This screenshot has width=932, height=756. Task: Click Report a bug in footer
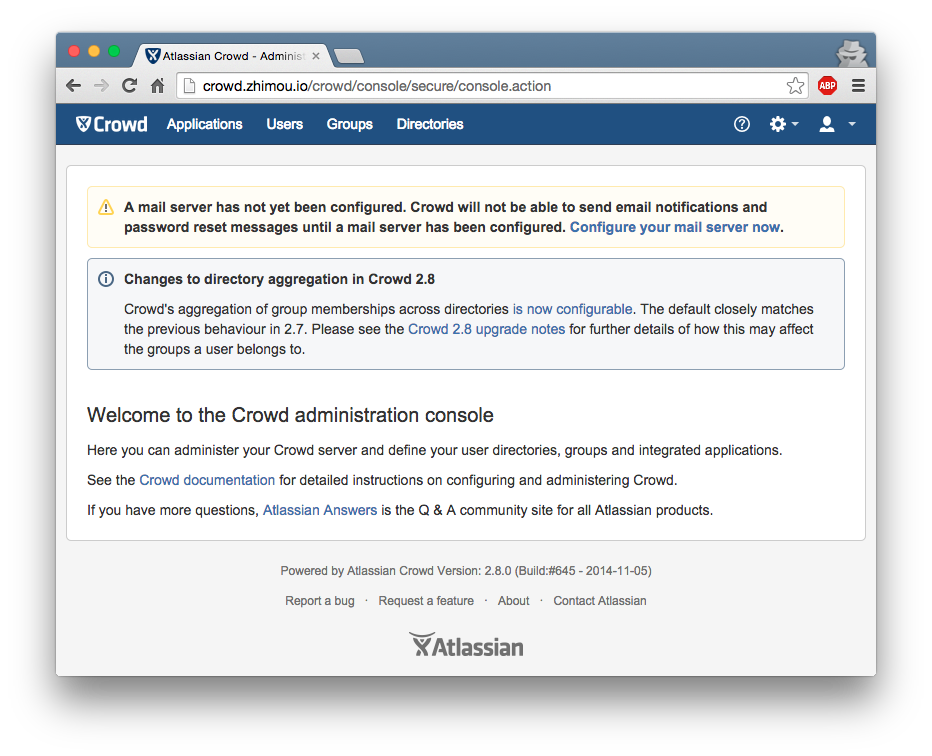pos(320,601)
